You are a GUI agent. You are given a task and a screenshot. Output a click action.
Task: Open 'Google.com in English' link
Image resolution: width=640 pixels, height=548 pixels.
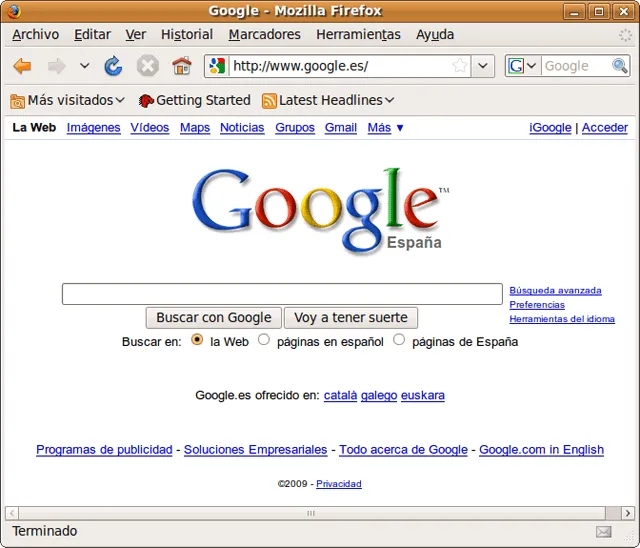tap(542, 450)
